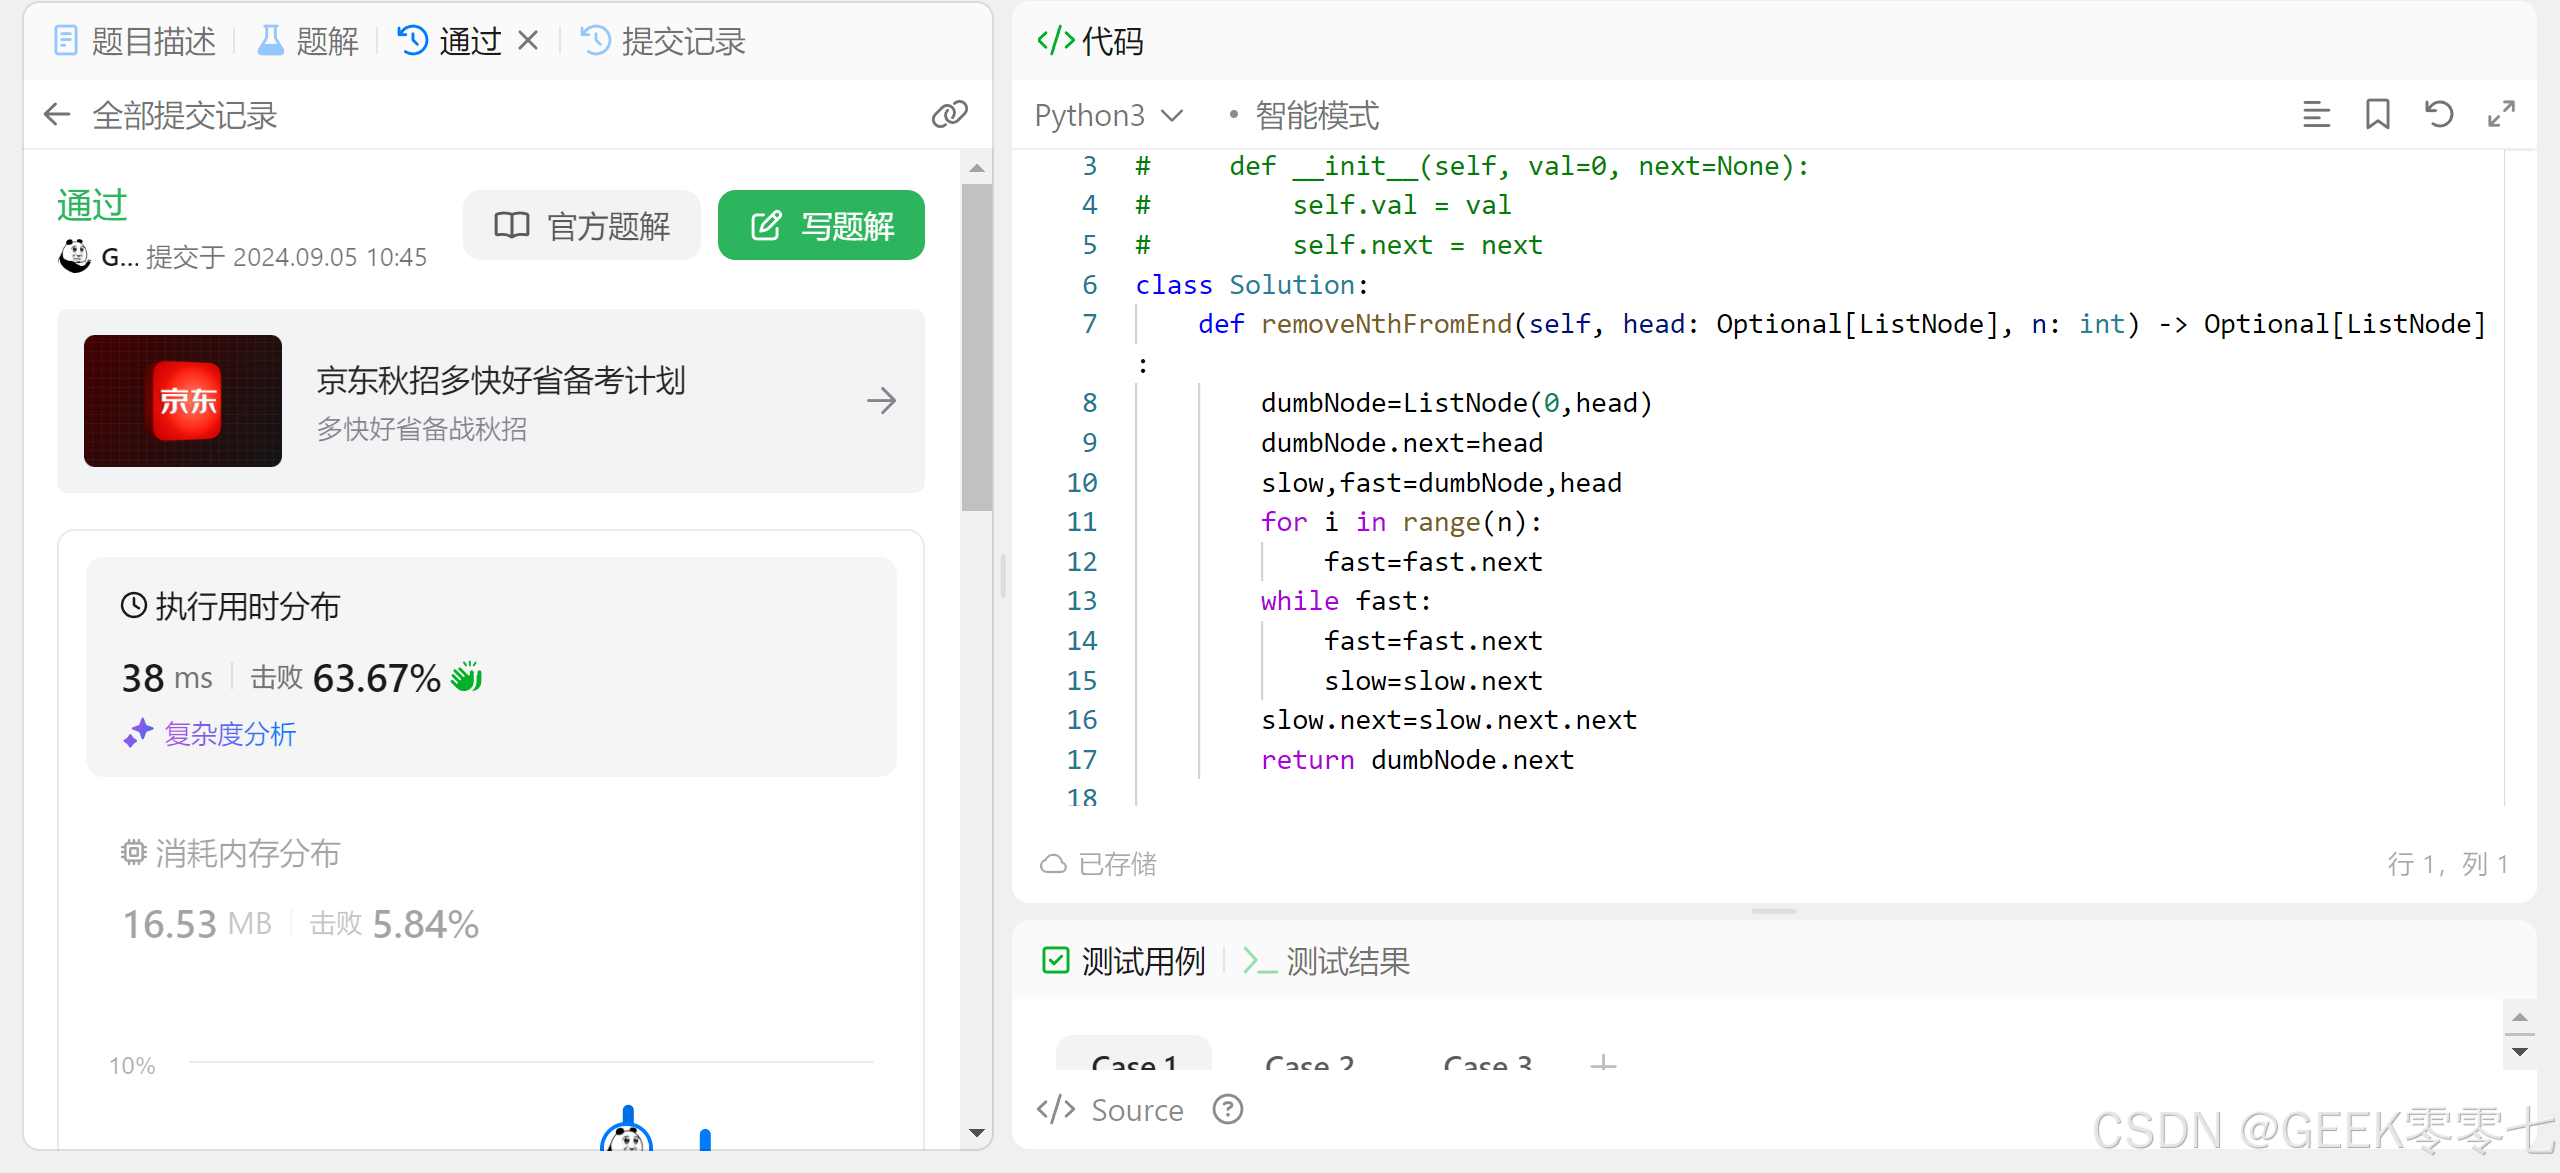Click the format code icon in editor toolbar
Image resolution: width=2560 pixels, height=1173 pixels.
tap(2316, 115)
